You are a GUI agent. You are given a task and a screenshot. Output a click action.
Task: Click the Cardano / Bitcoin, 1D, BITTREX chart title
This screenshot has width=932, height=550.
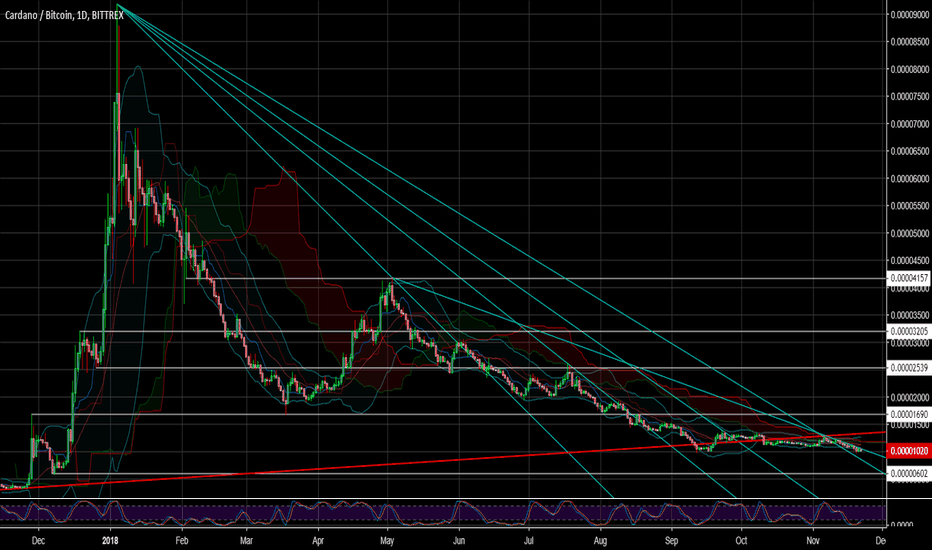[64, 15]
